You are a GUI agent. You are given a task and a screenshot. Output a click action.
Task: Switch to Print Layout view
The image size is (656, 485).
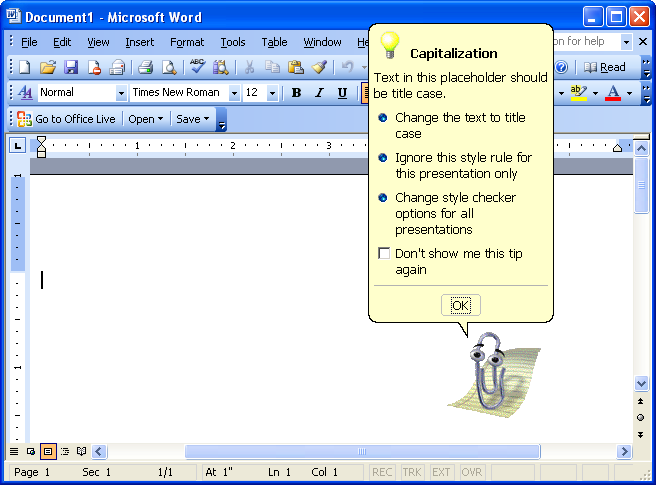coord(48,452)
